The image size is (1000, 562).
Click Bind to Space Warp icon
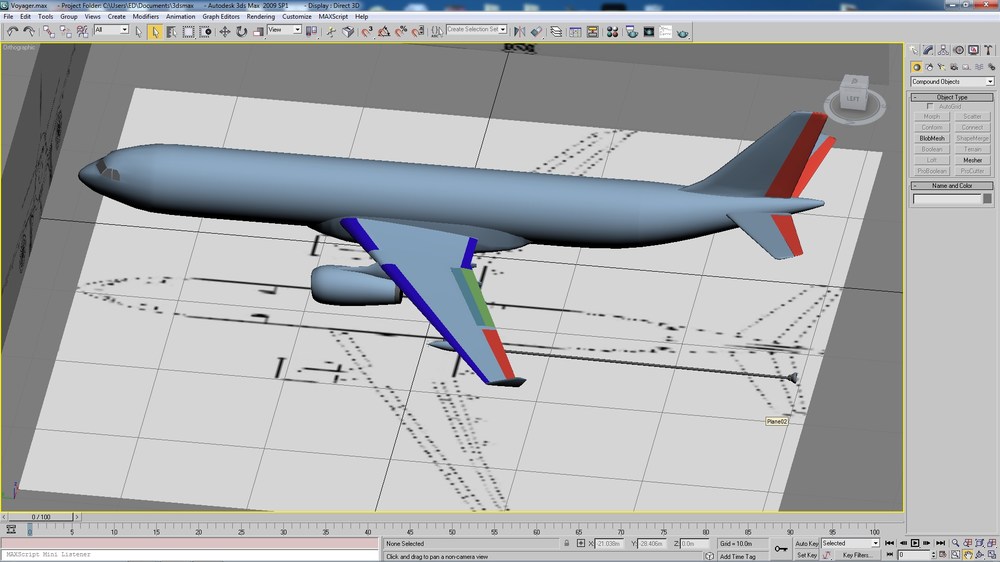point(82,31)
